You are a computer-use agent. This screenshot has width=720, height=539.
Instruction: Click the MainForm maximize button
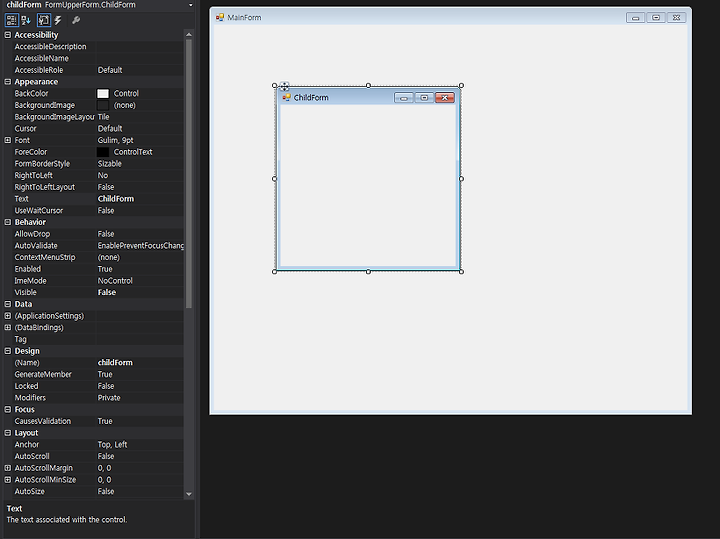[x=656, y=18]
